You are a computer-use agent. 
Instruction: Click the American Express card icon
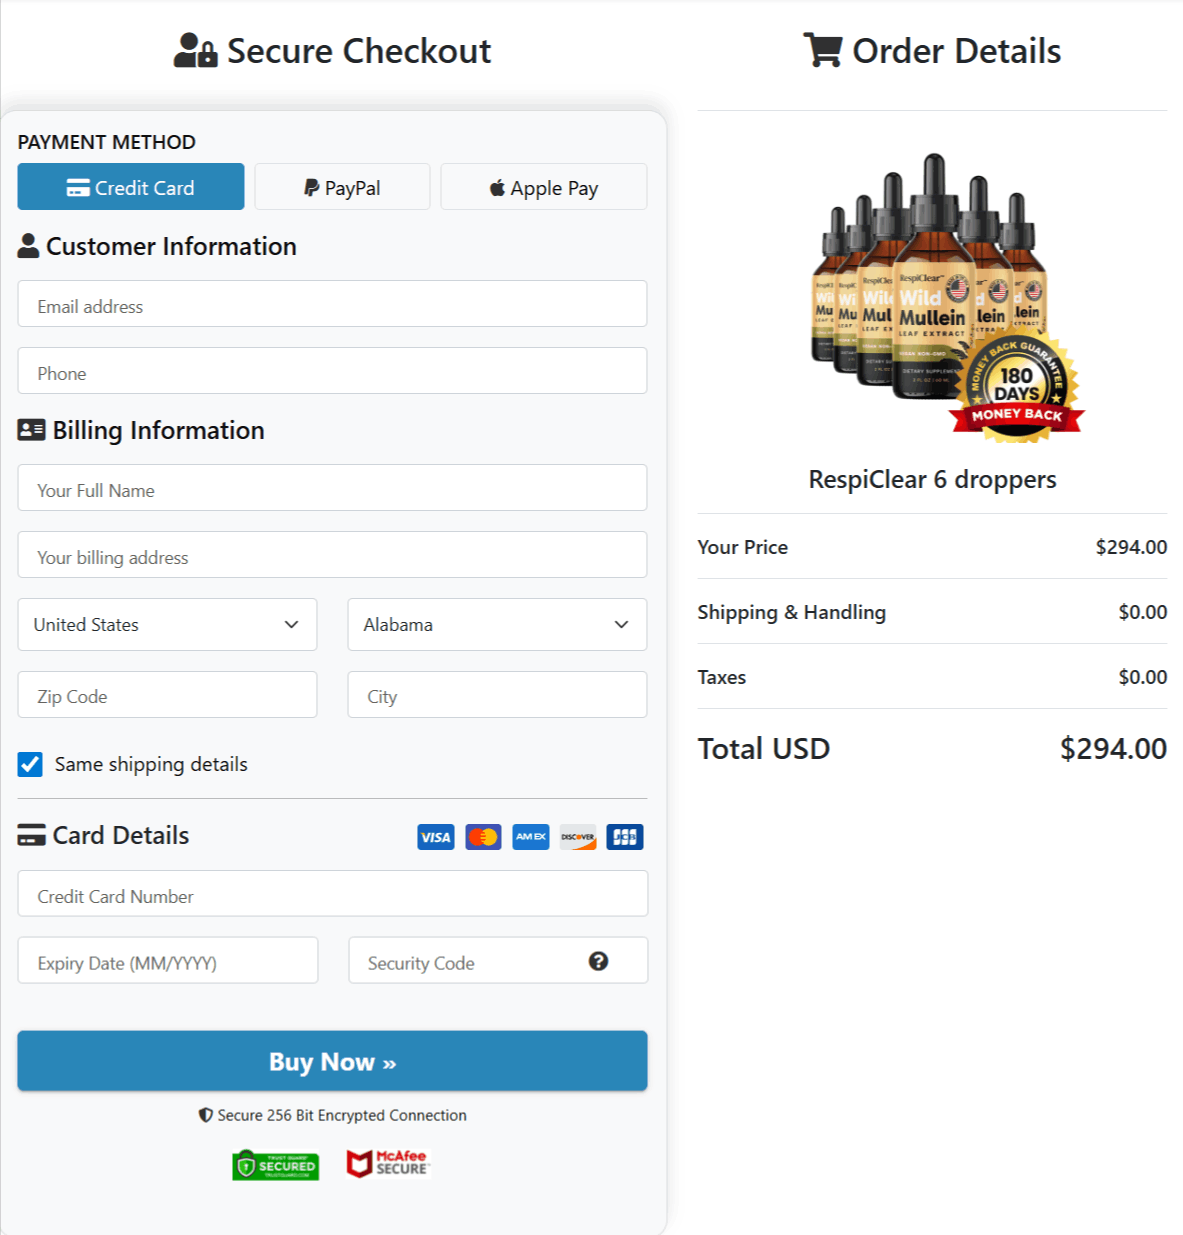pos(531,837)
